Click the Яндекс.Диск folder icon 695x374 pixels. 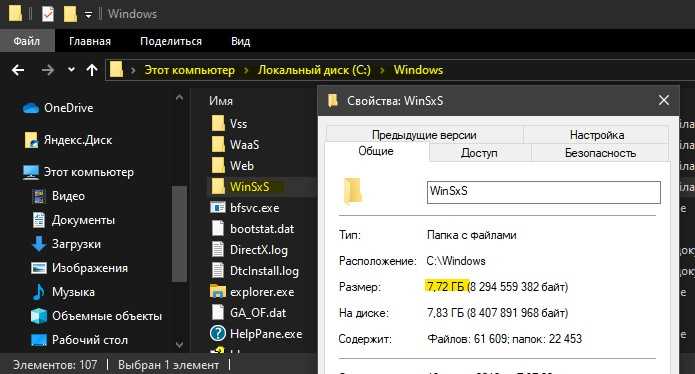pyautogui.click(x=31, y=140)
